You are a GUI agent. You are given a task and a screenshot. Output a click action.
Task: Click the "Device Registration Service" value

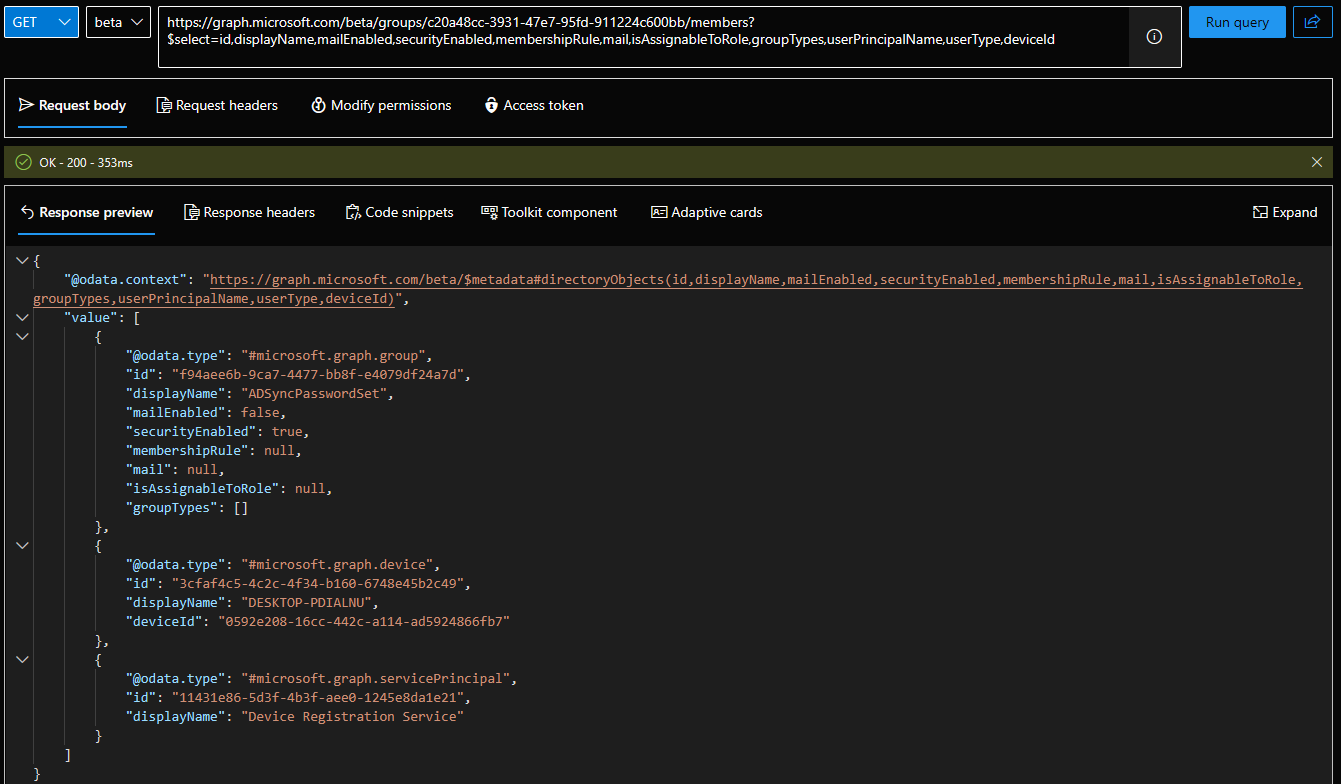[353, 716]
